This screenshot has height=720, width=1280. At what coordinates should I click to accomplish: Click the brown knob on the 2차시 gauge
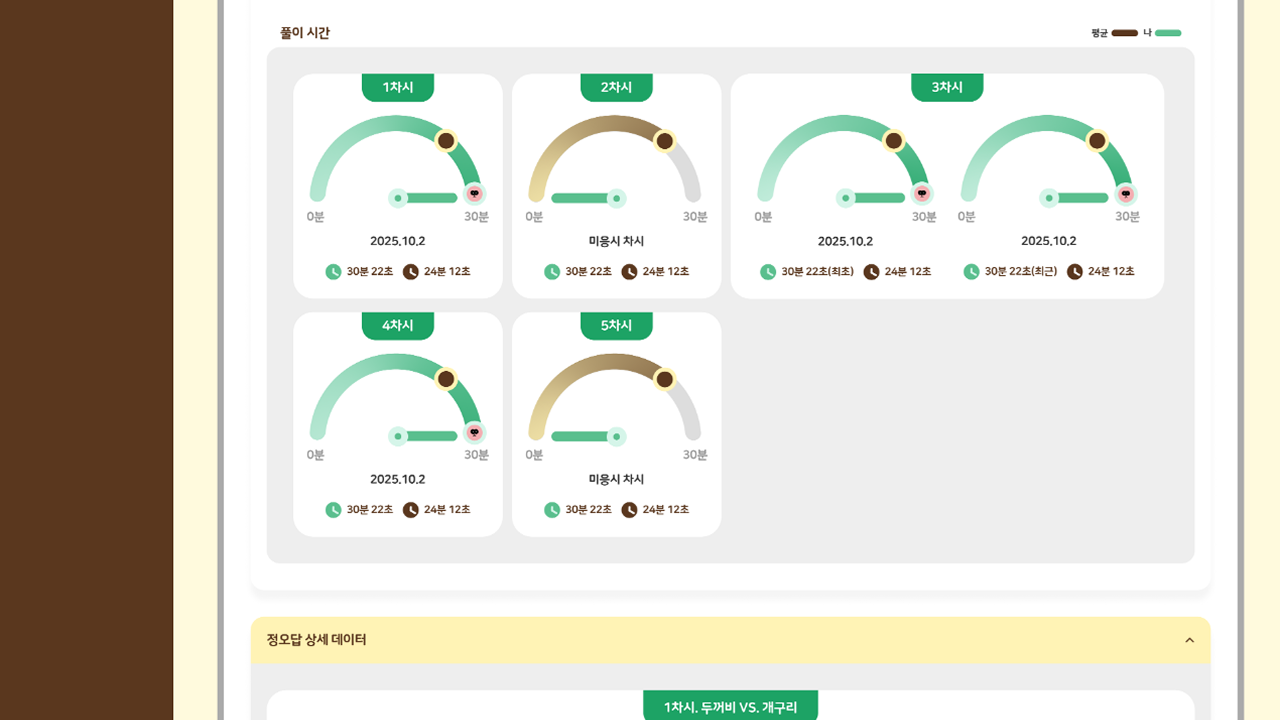click(x=664, y=141)
